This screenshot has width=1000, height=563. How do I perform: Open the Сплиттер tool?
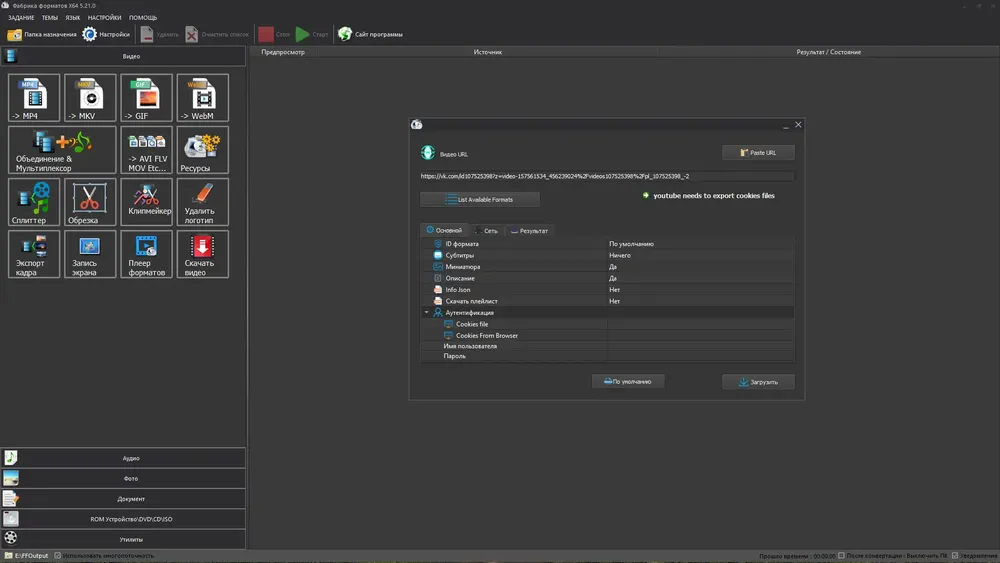point(35,202)
